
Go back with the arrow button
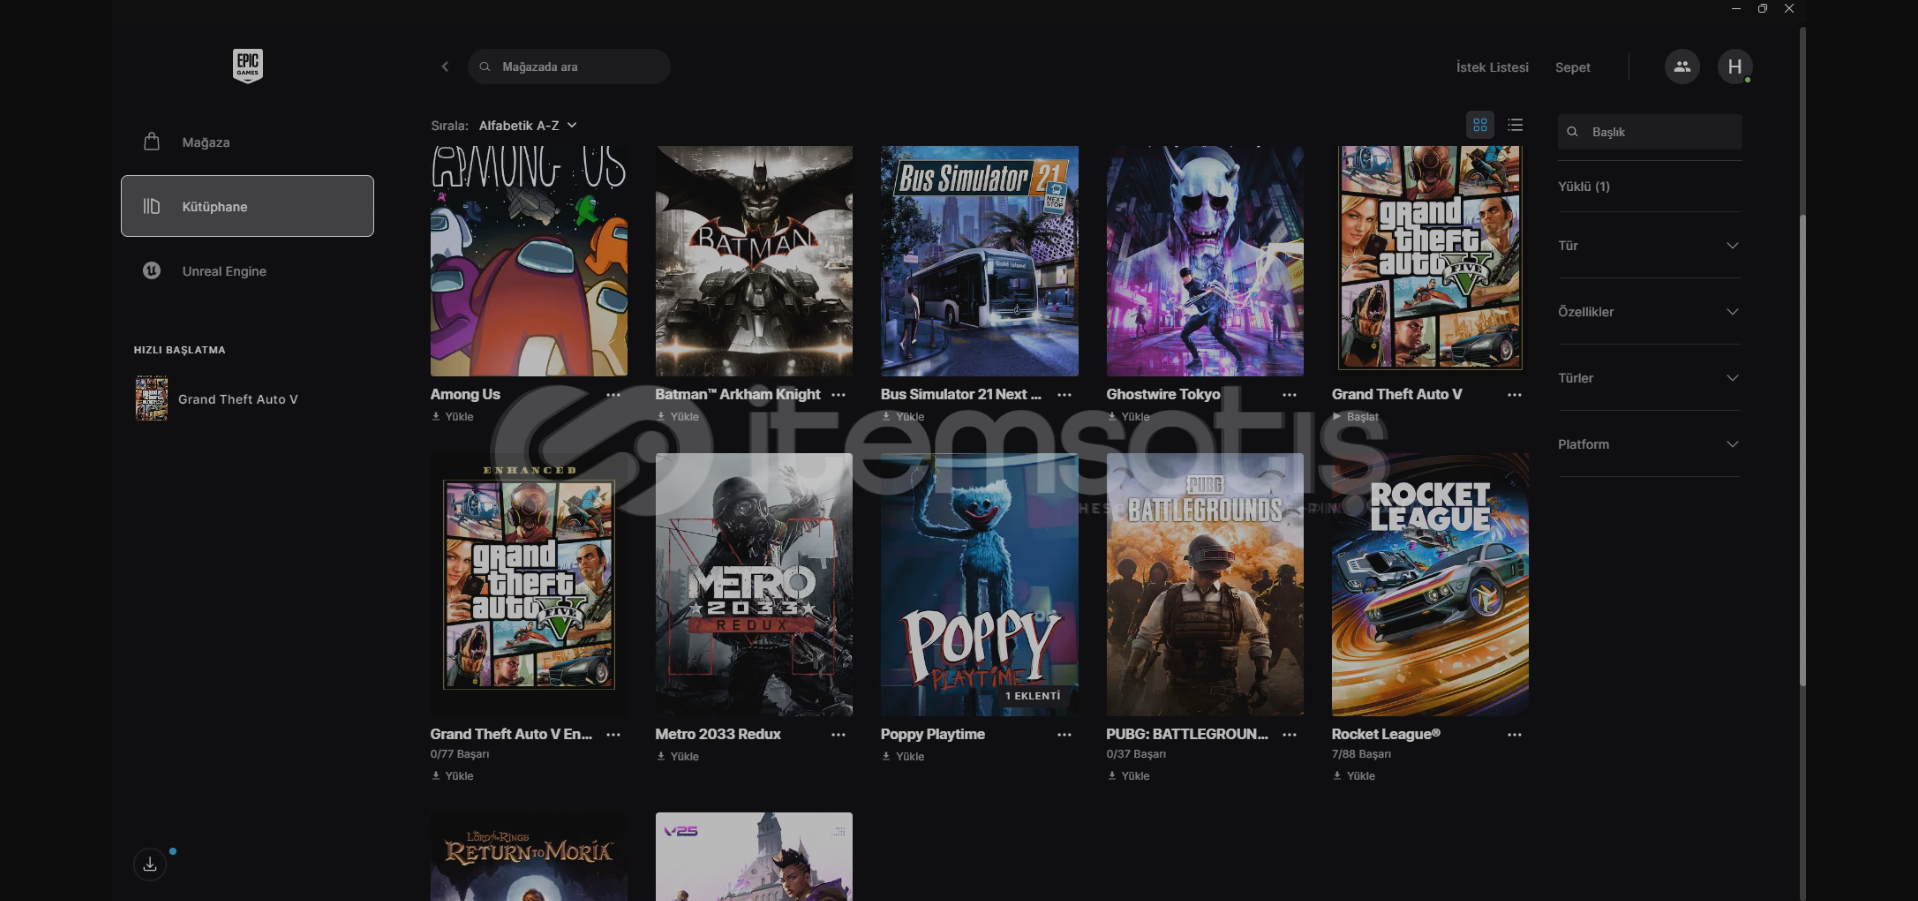pos(445,67)
